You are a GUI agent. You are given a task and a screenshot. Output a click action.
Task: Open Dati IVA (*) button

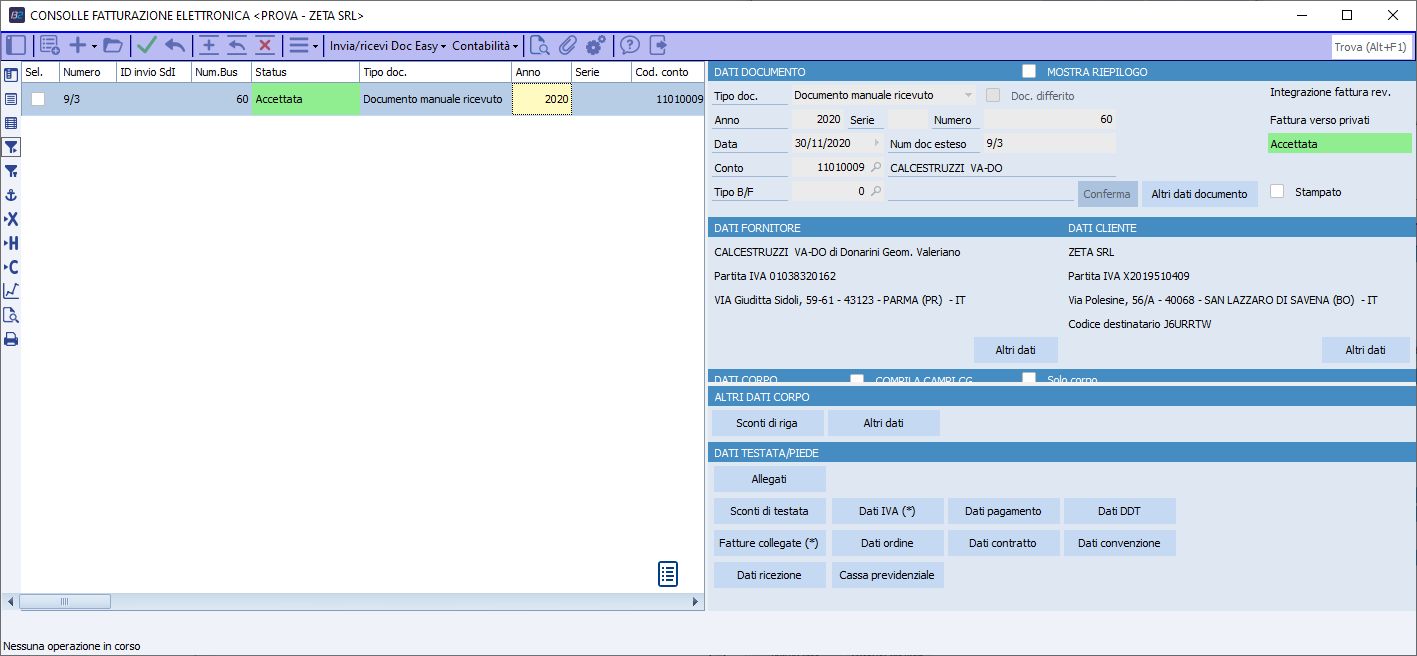(x=887, y=511)
